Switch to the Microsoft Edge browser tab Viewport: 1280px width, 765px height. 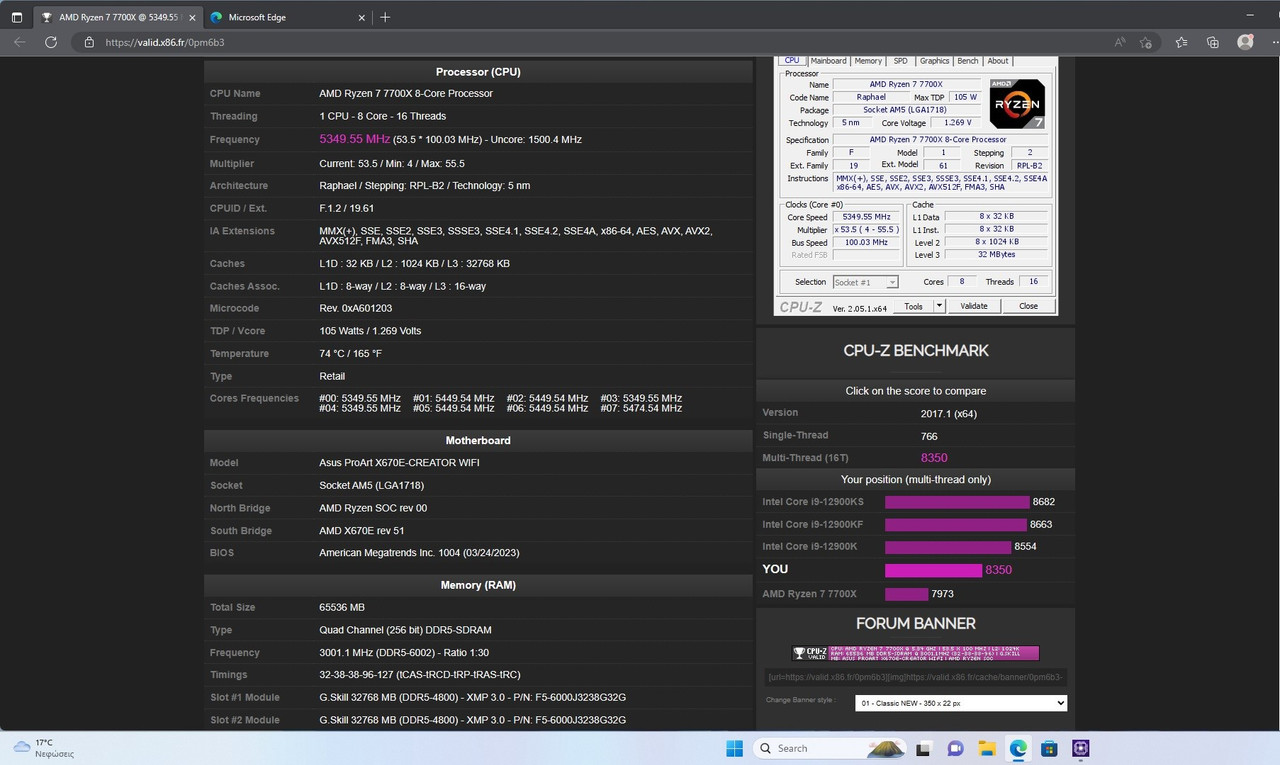(x=285, y=17)
